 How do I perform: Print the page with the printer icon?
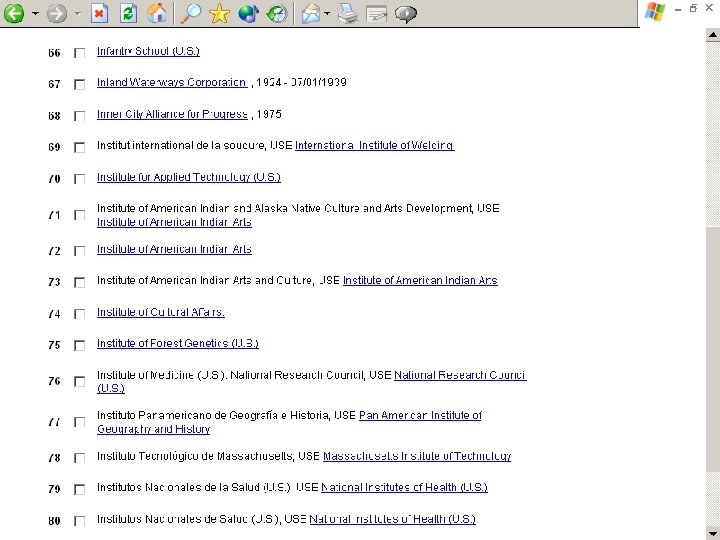[x=348, y=13]
